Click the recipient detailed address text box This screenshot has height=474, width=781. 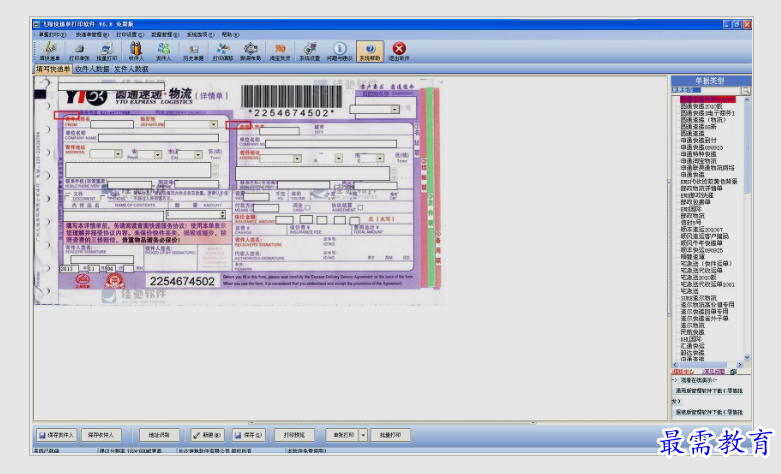(312, 173)
